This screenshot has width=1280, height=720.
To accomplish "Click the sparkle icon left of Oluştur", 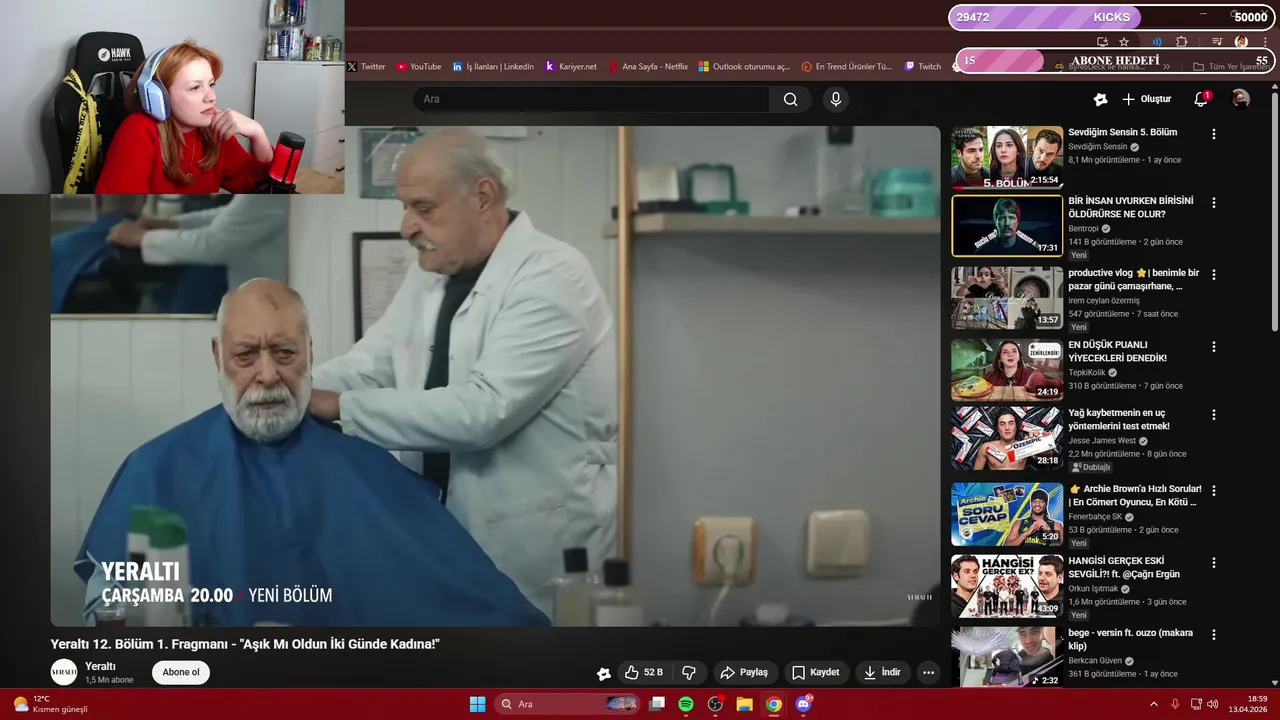I will [1100, 99].
